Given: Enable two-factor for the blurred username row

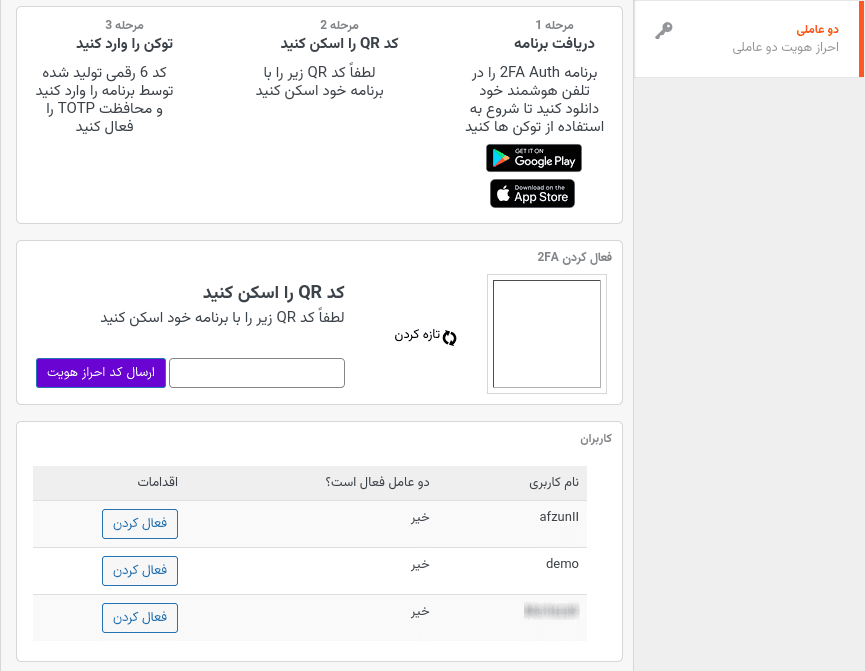Looking at the screenshot, I should 140,617.
